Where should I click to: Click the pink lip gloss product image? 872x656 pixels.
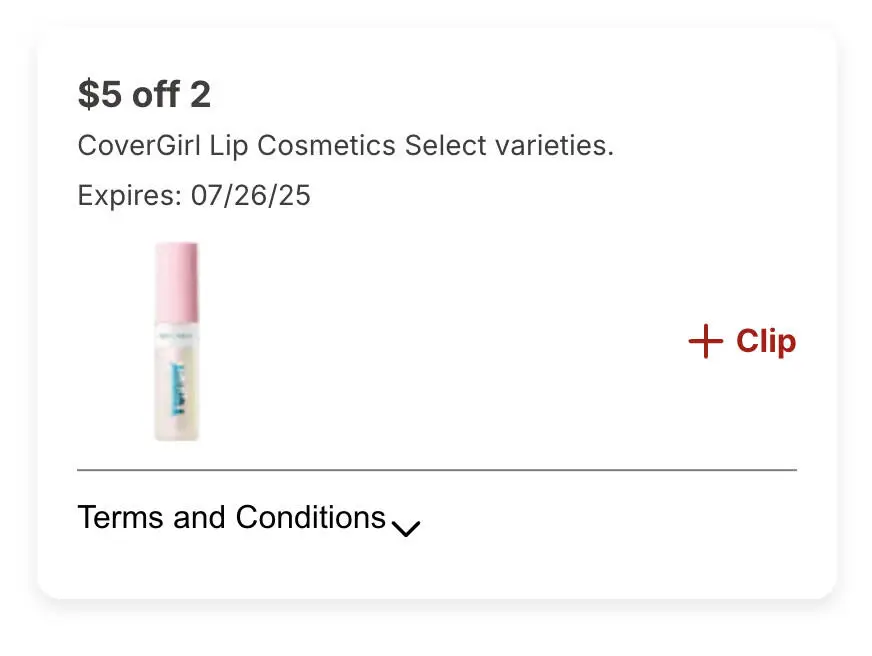coord(177,340)
